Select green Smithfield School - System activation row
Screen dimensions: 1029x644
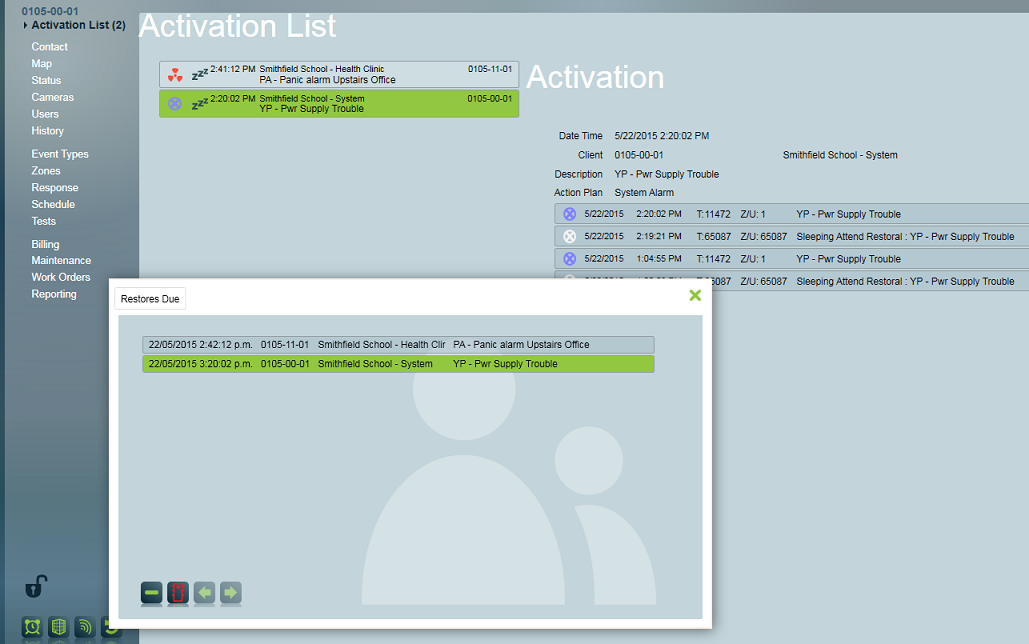pos(339,104)
